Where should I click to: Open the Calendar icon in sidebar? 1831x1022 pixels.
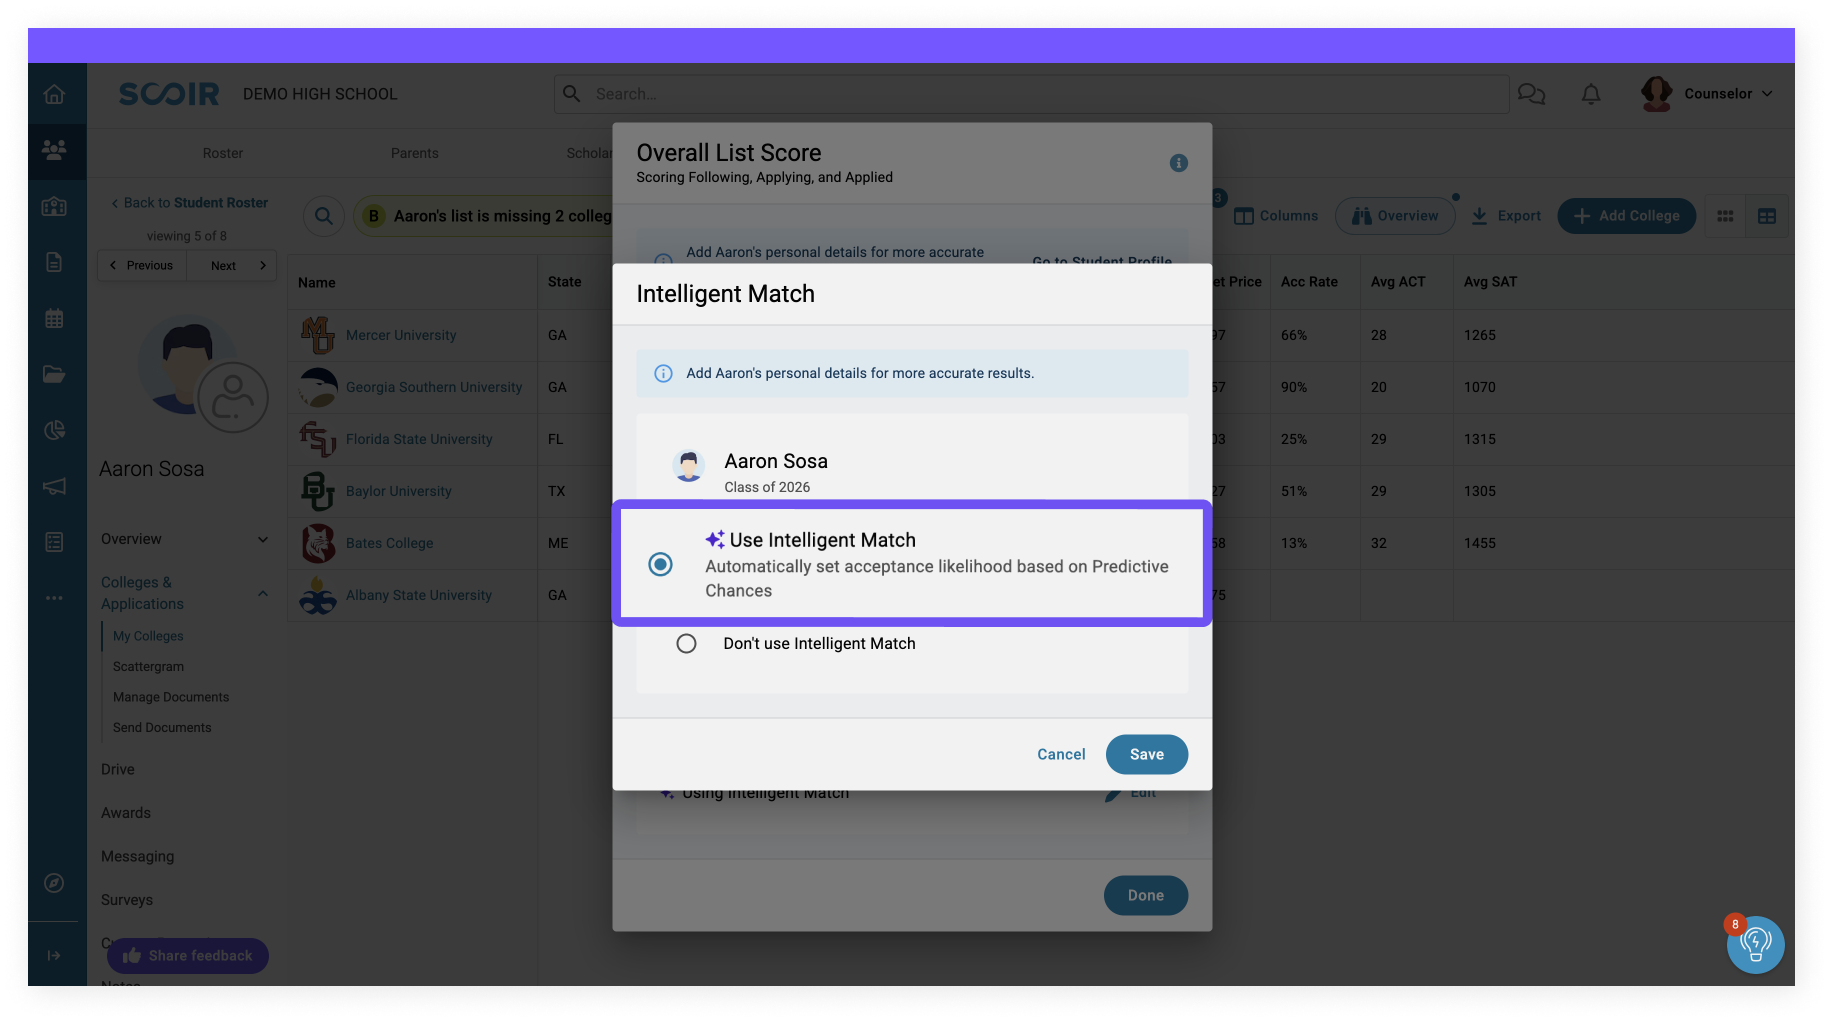(54, 319)
